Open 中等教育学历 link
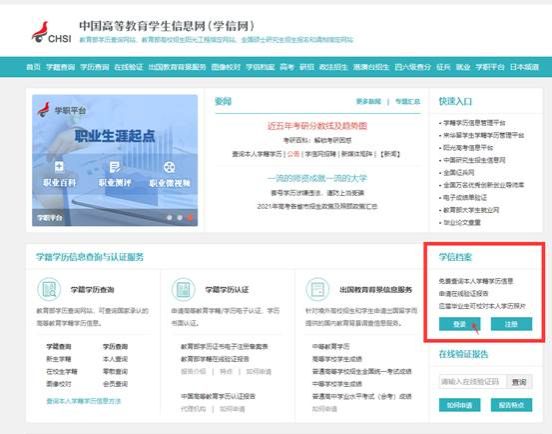552x434 pixels. pyautogui.click(x=331, y=346)
